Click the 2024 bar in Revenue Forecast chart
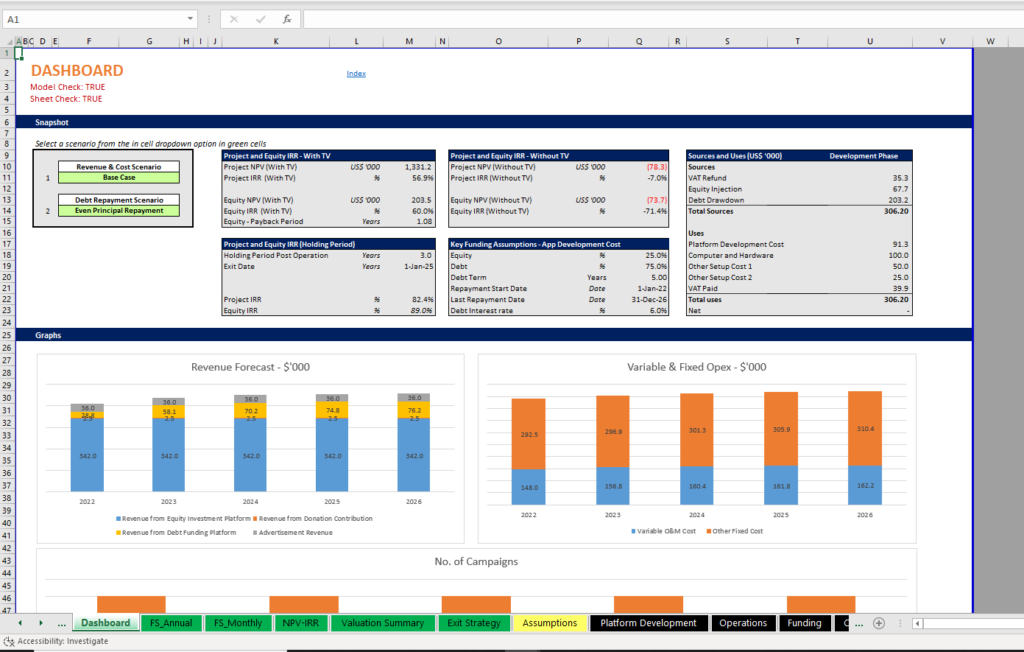Image resolution: width=1024 pixels, height=652 pixels. pos(252,453)
